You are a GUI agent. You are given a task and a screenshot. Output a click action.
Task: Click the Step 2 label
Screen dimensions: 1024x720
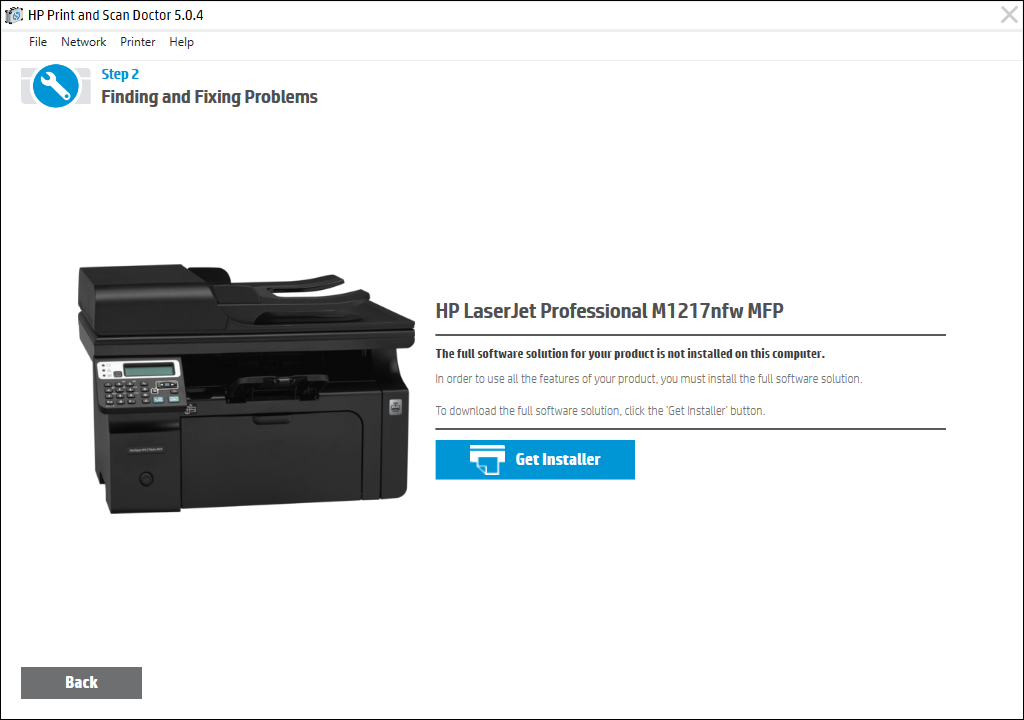[x=120, y=74]
